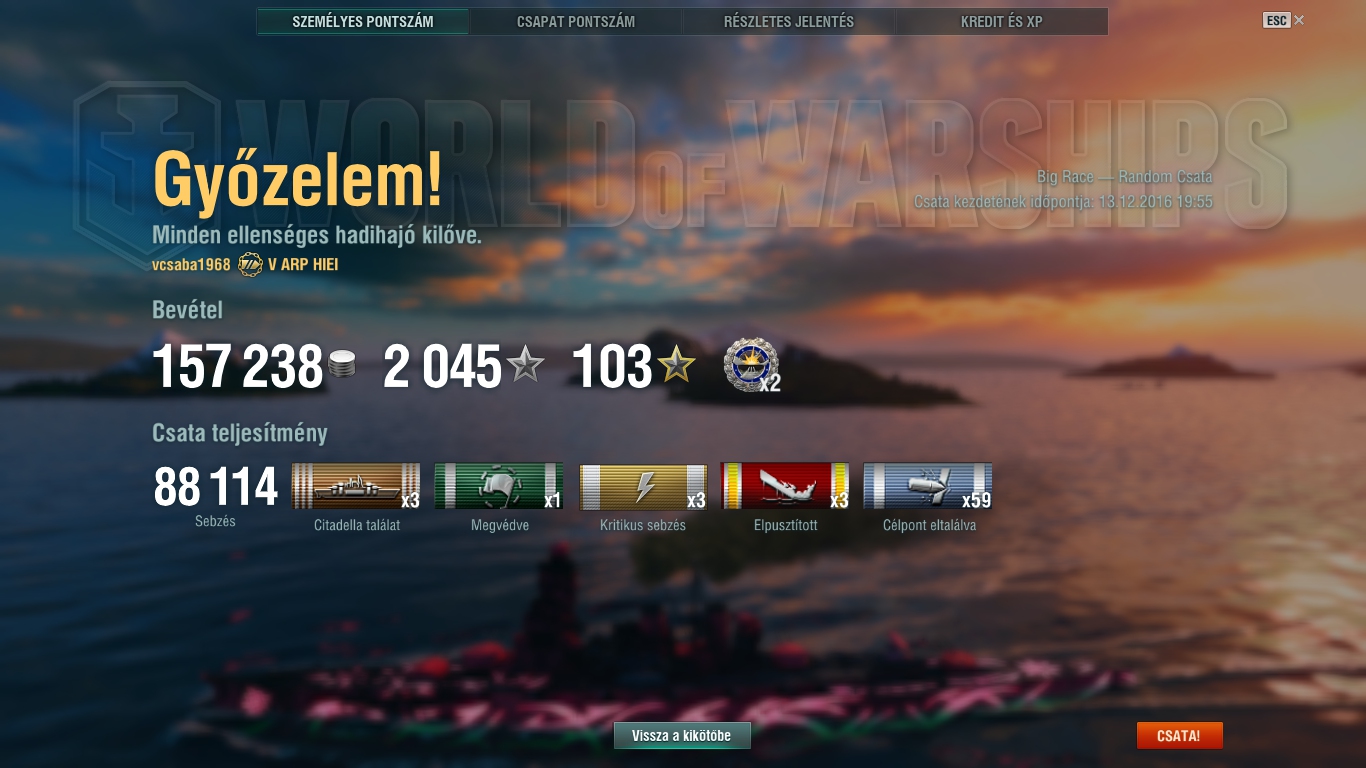Open the Személyes pontszám tab

[363, 21]
